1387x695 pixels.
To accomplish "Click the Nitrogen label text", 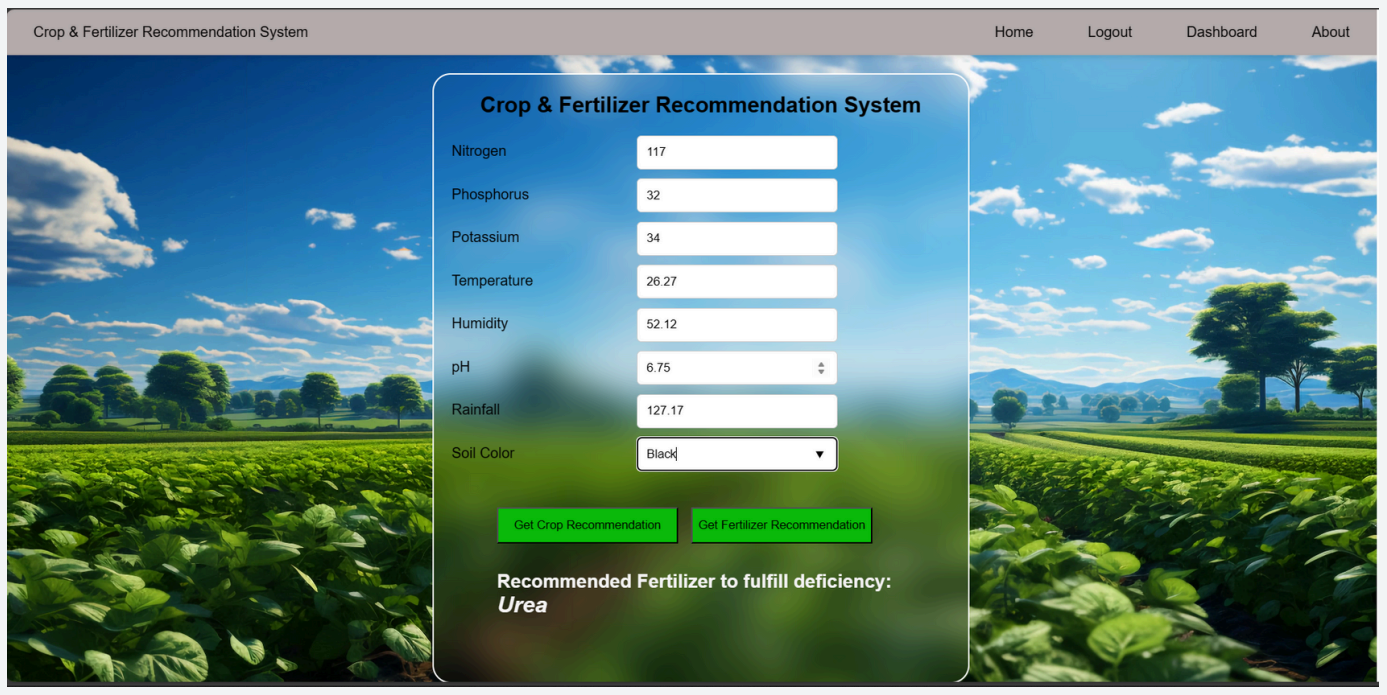I will (x=479, y=151).
